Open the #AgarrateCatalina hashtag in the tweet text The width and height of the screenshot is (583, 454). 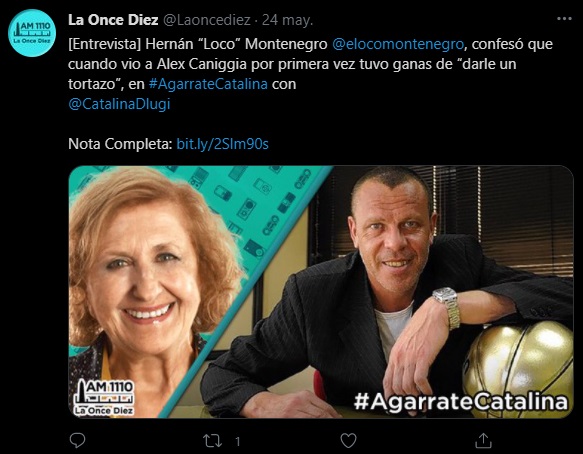click(208, 84)
